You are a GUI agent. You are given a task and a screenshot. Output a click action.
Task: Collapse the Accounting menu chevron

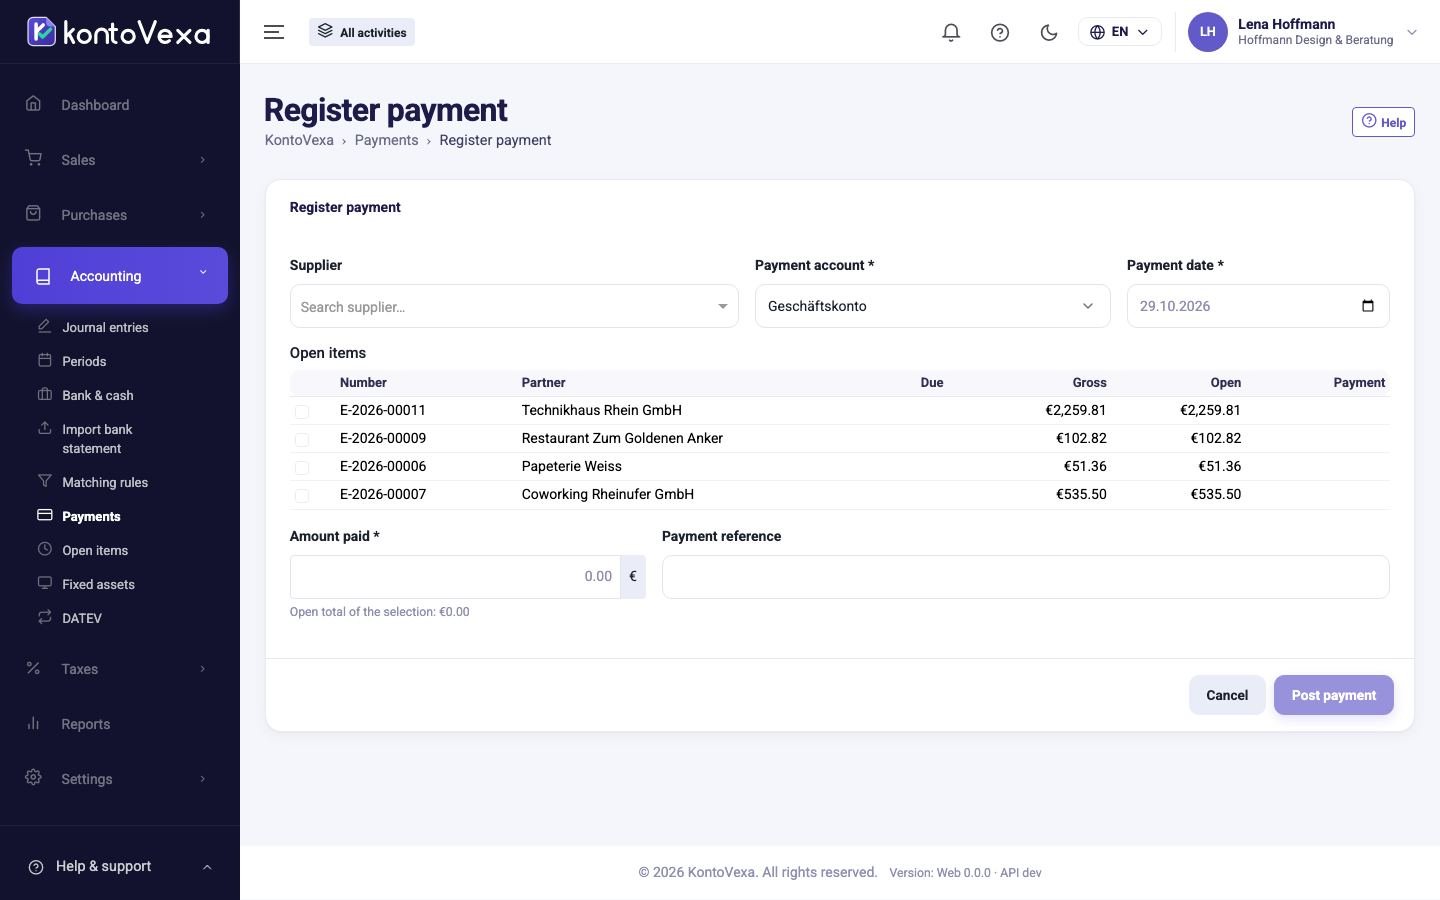(x=203, y=272)
